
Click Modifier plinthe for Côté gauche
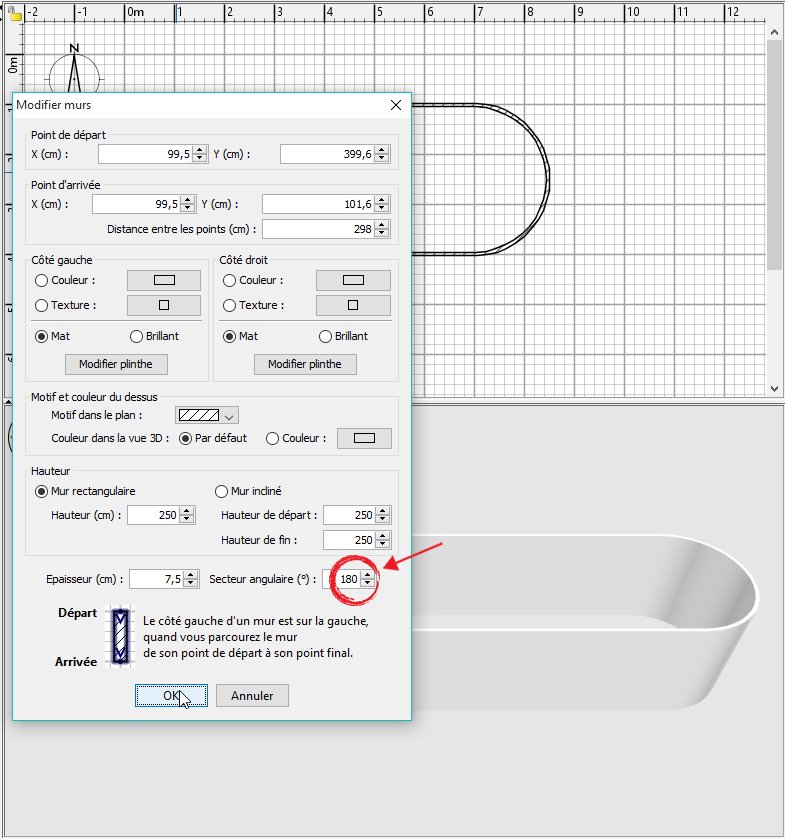[x=116, y=364]
